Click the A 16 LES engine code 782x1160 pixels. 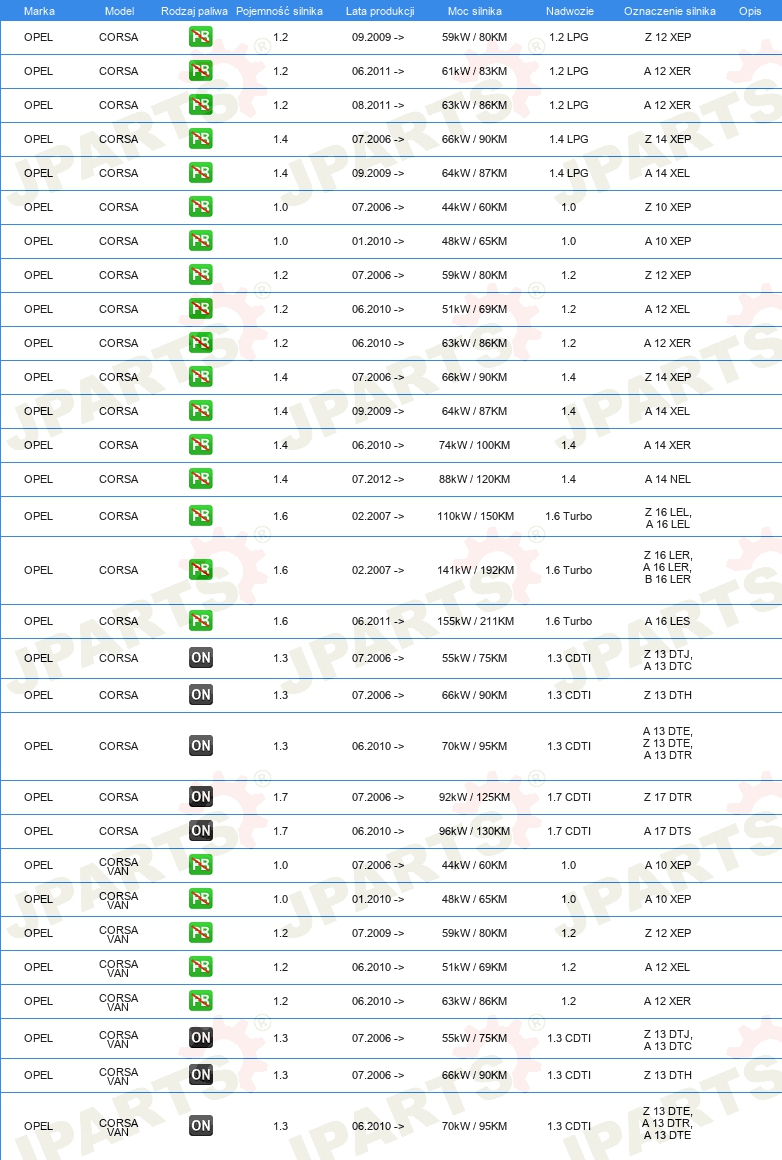667,621
